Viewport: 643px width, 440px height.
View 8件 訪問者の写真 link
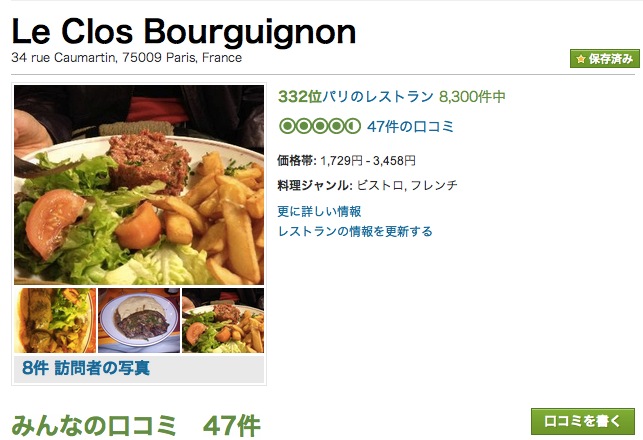click(86, 367)
